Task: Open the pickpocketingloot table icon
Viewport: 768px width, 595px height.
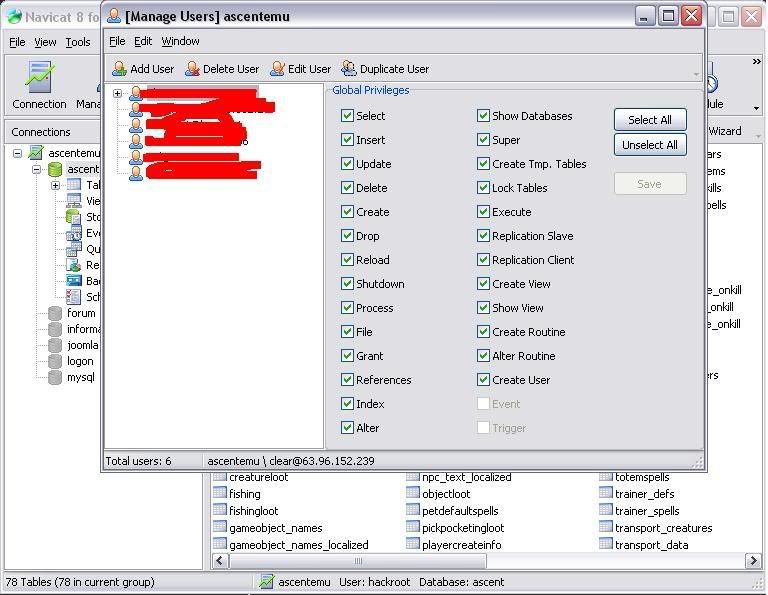Action: click(413, 527)
